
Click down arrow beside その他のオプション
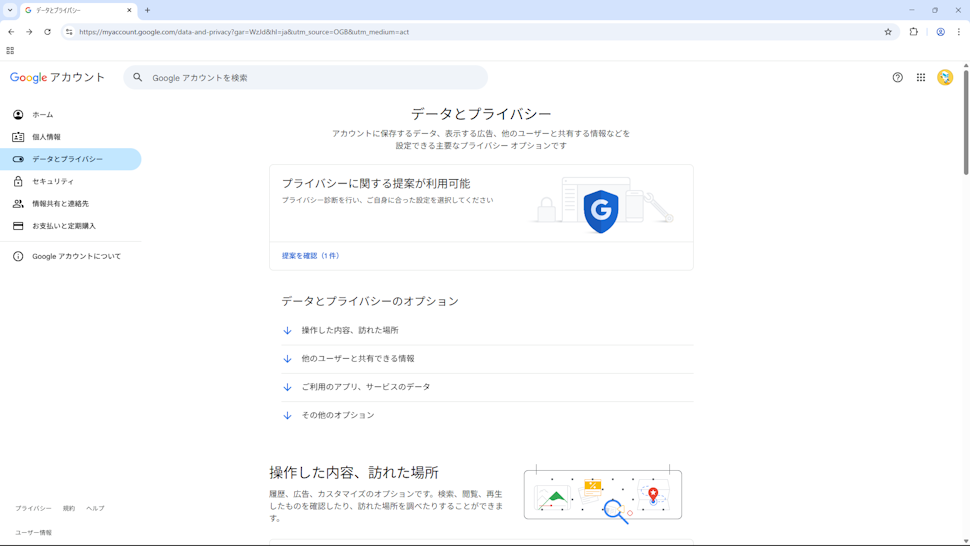click(x=287, y=416)
